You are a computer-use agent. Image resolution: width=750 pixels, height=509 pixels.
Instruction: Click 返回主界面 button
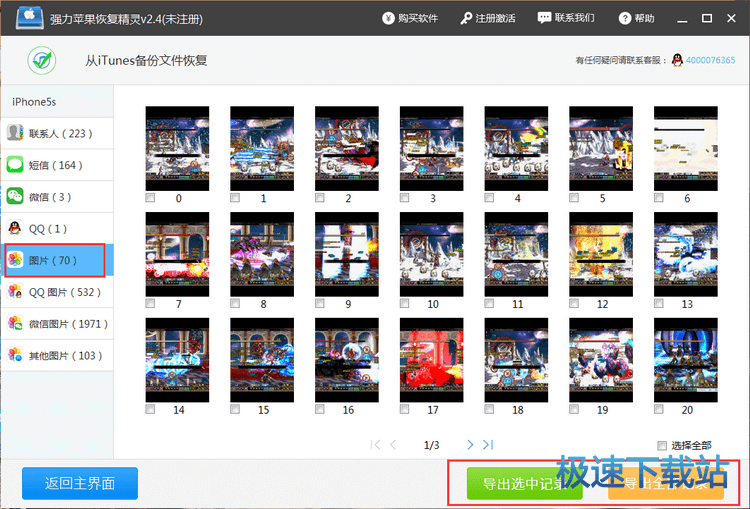pyautogui.click(x=80, y=483)
